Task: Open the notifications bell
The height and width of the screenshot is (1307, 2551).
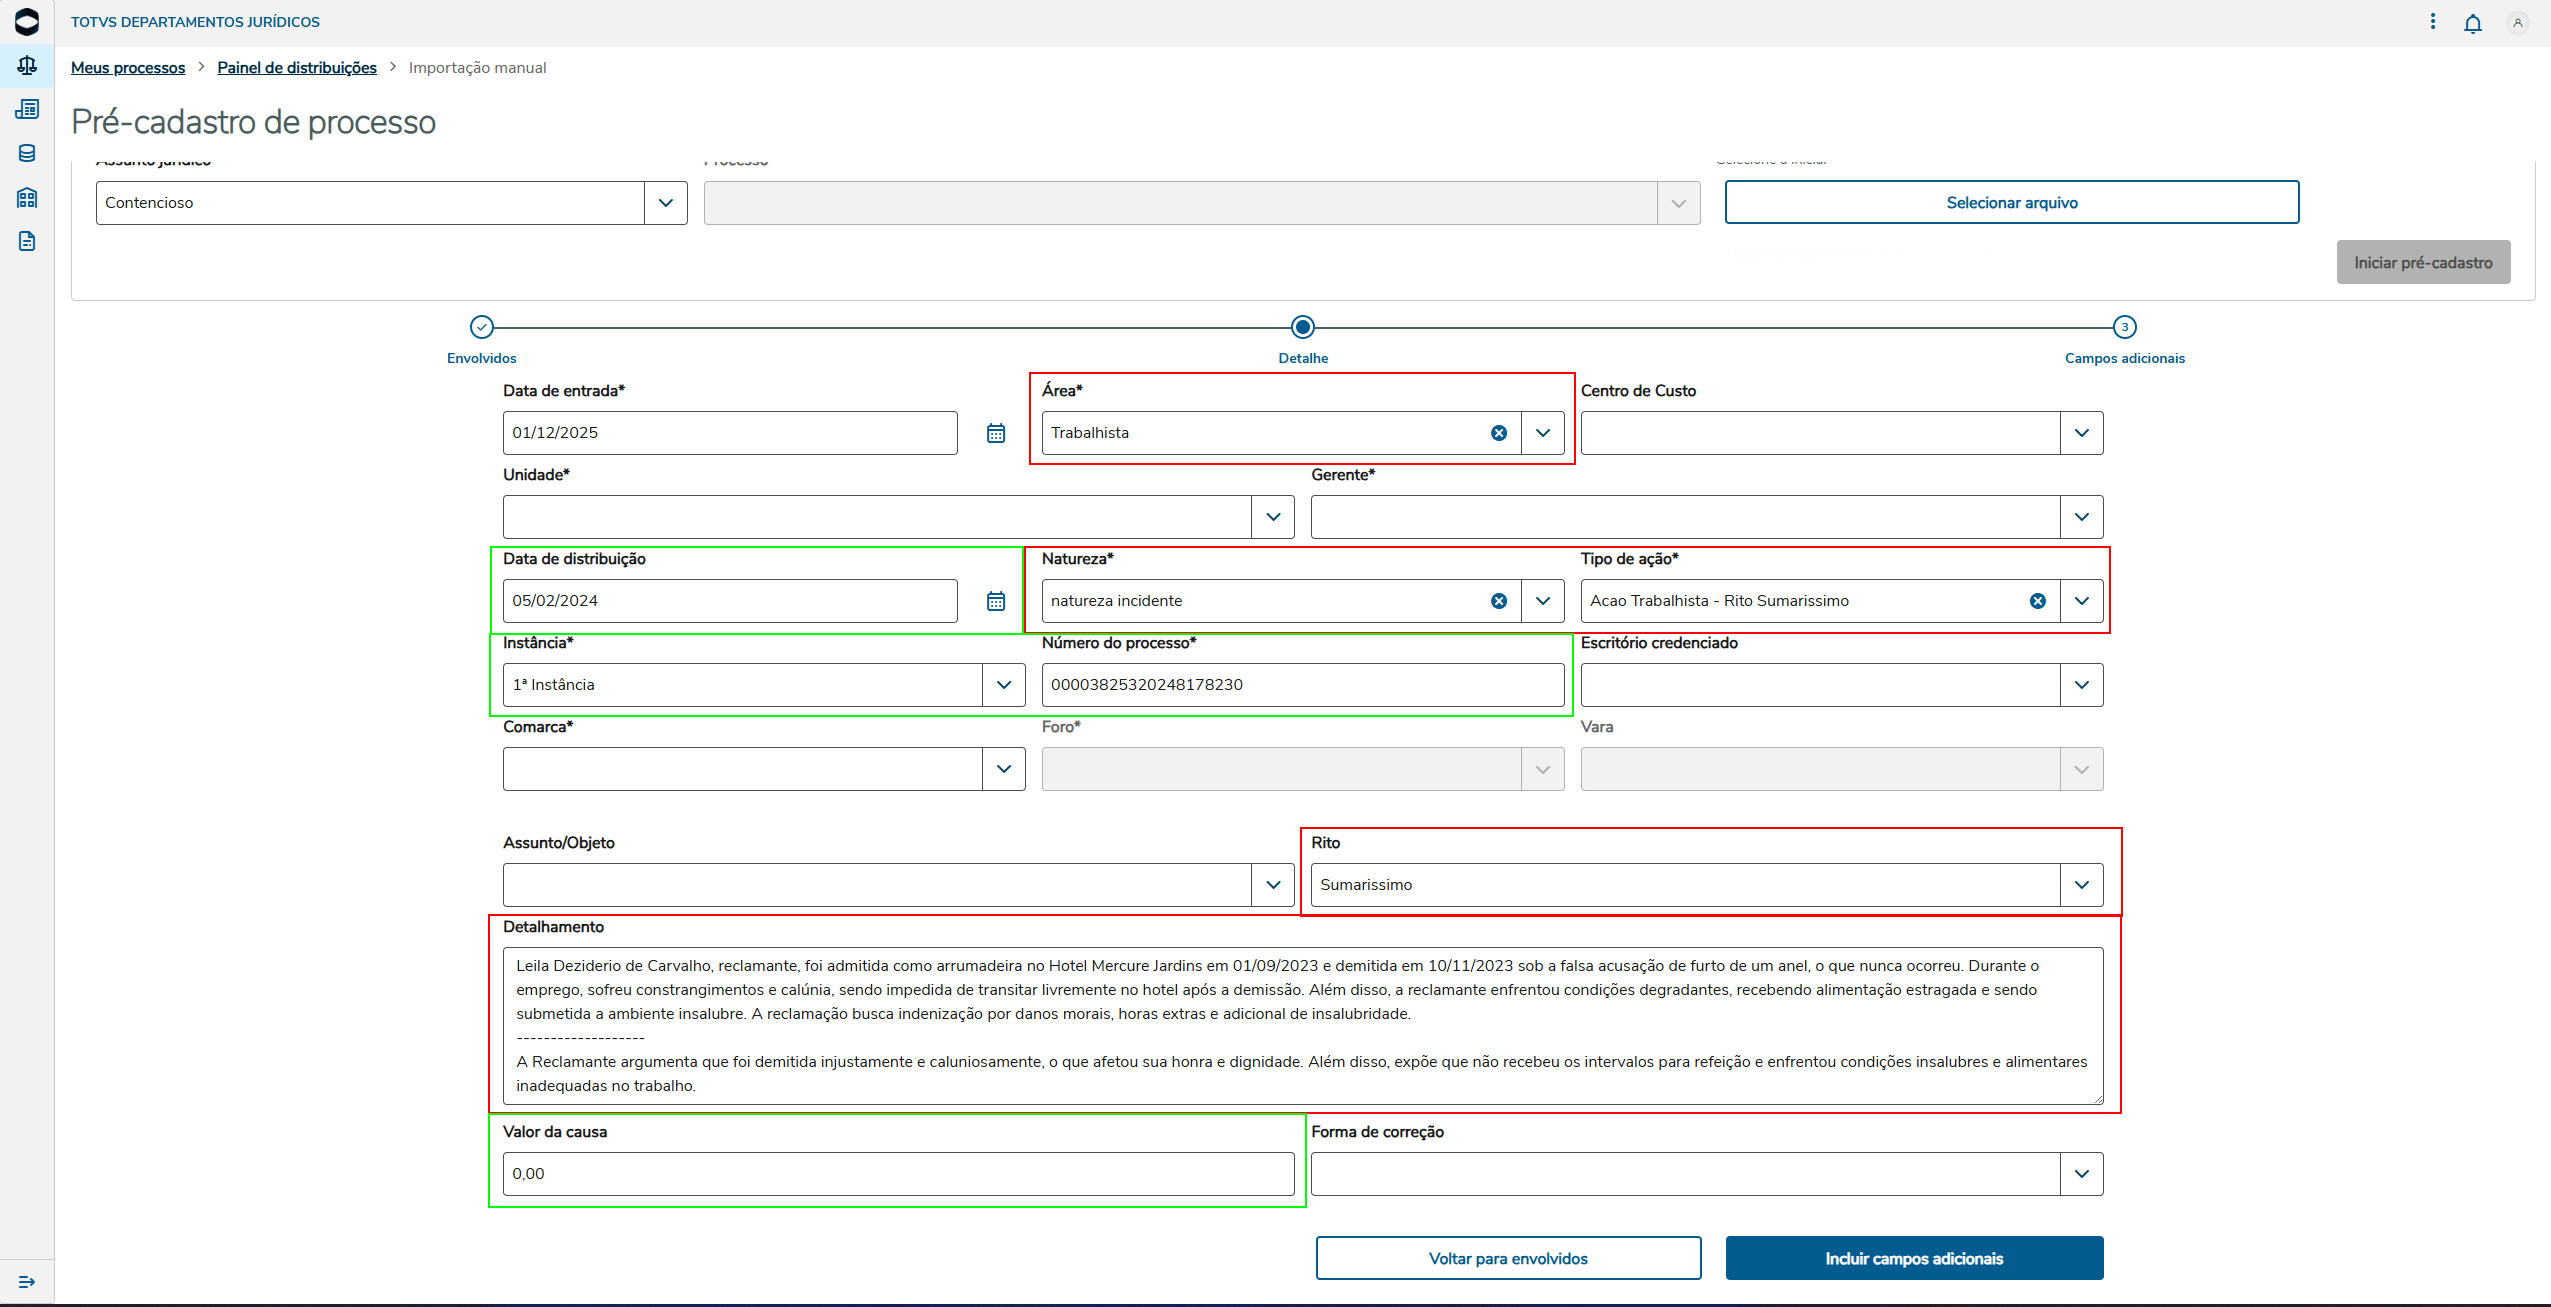Action: click(x=2472, y=23)
